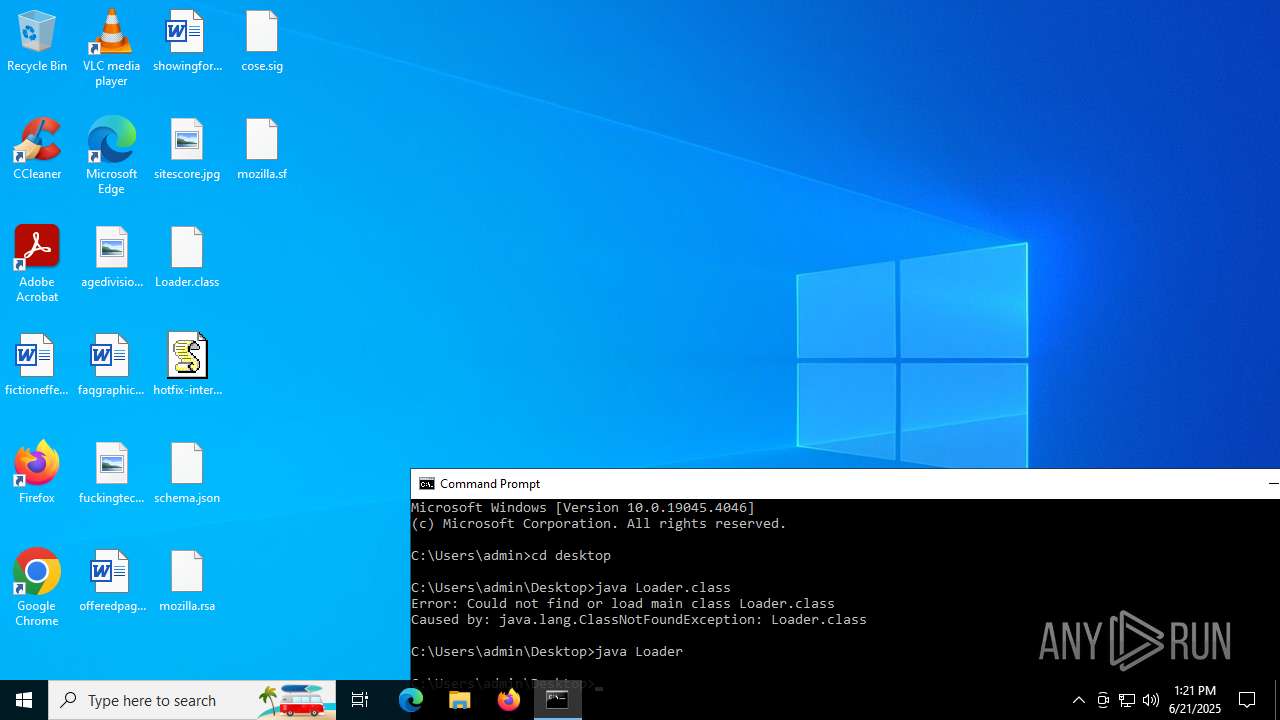Open File Explorer from the taskbar
1280x720 pixels.
(x=460, y=700)
